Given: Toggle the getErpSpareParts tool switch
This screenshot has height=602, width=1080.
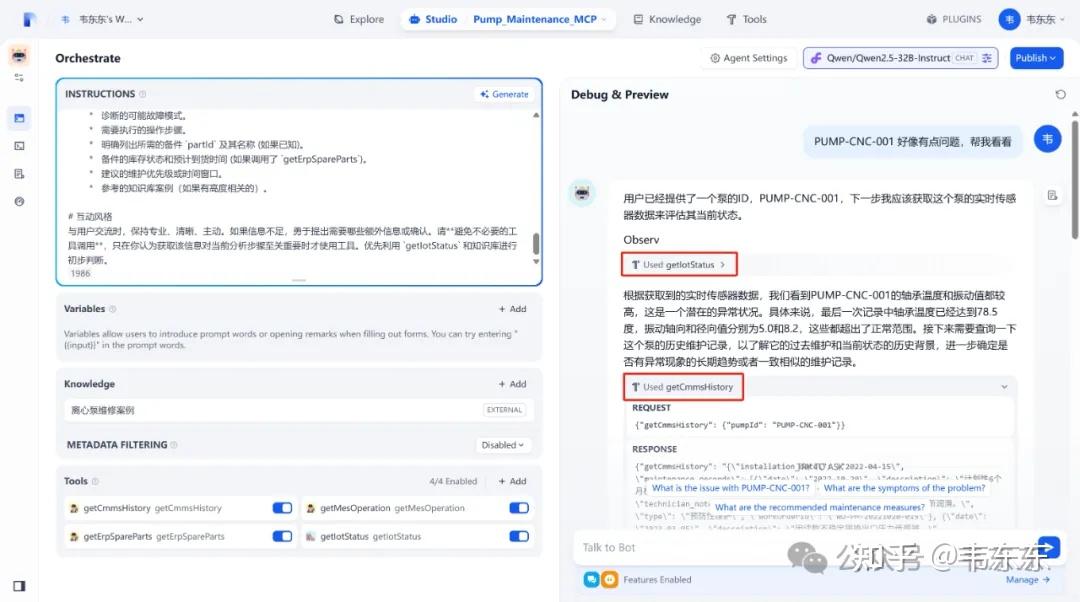Looking at the screenshot, I should tap(282, 537).
